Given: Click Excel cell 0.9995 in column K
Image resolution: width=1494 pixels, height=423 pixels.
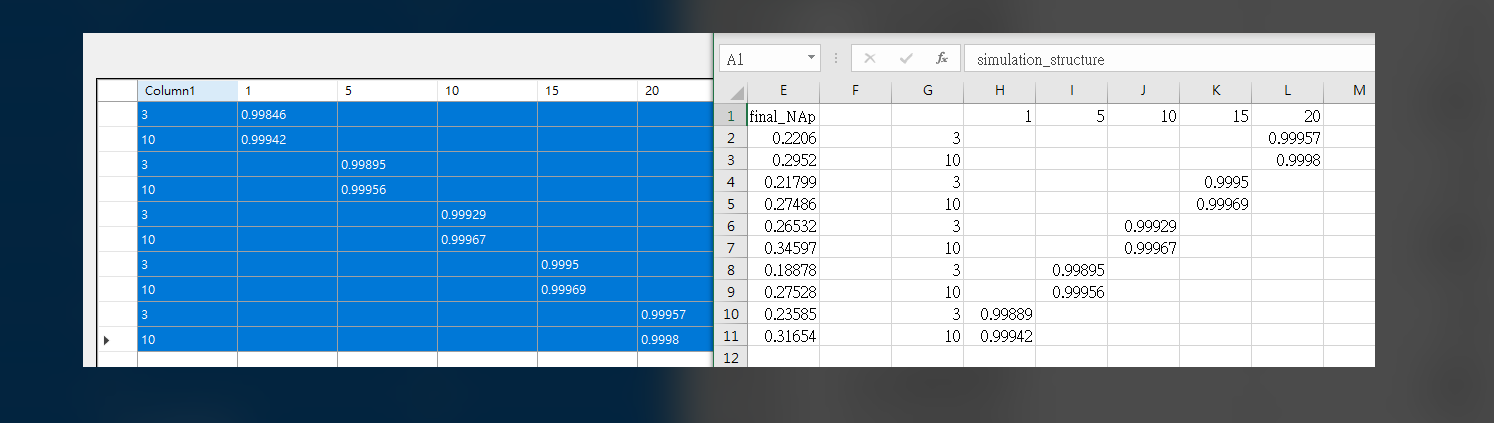Looking at the screenshot, I should [x=1215, y=181].
